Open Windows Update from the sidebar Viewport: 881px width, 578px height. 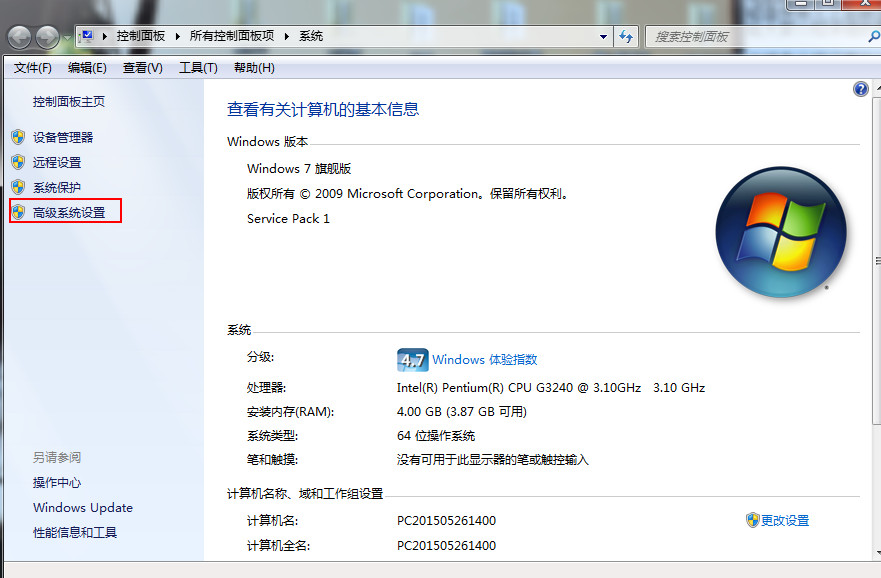click(x=83, y=508)
